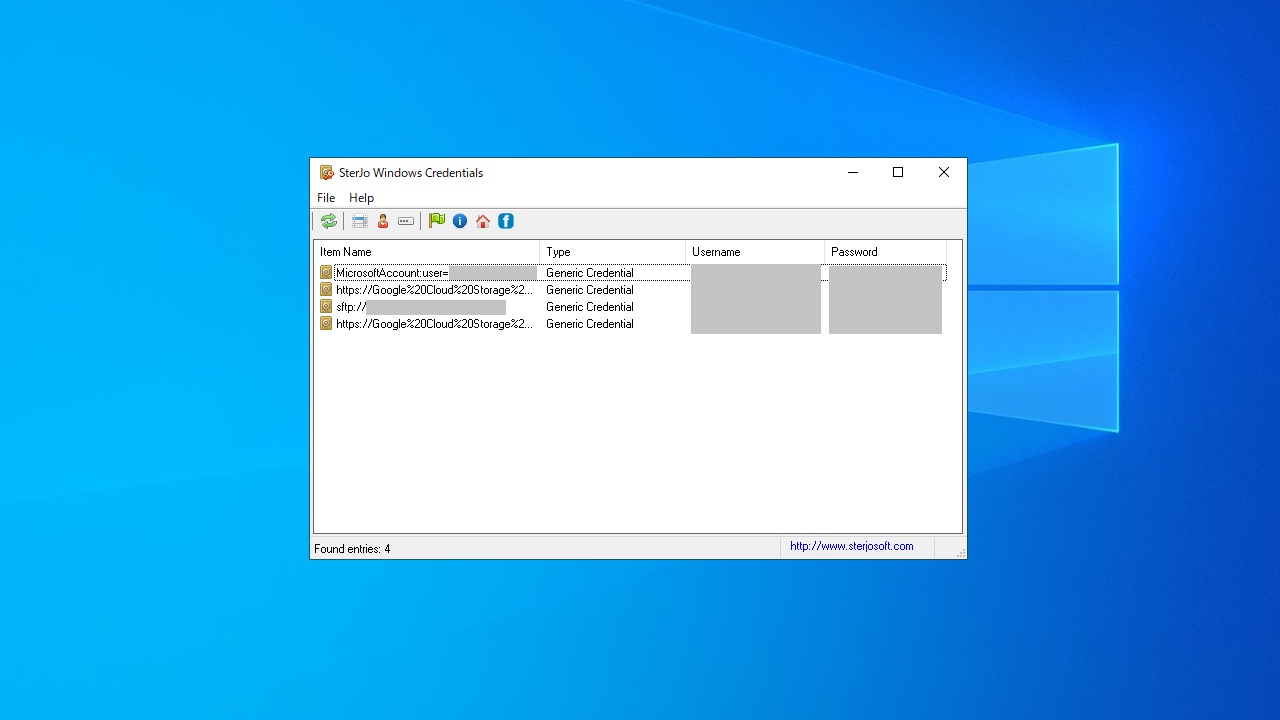
Task: Click the SterJo app icon in title bar
Action: tap(326, 173)
